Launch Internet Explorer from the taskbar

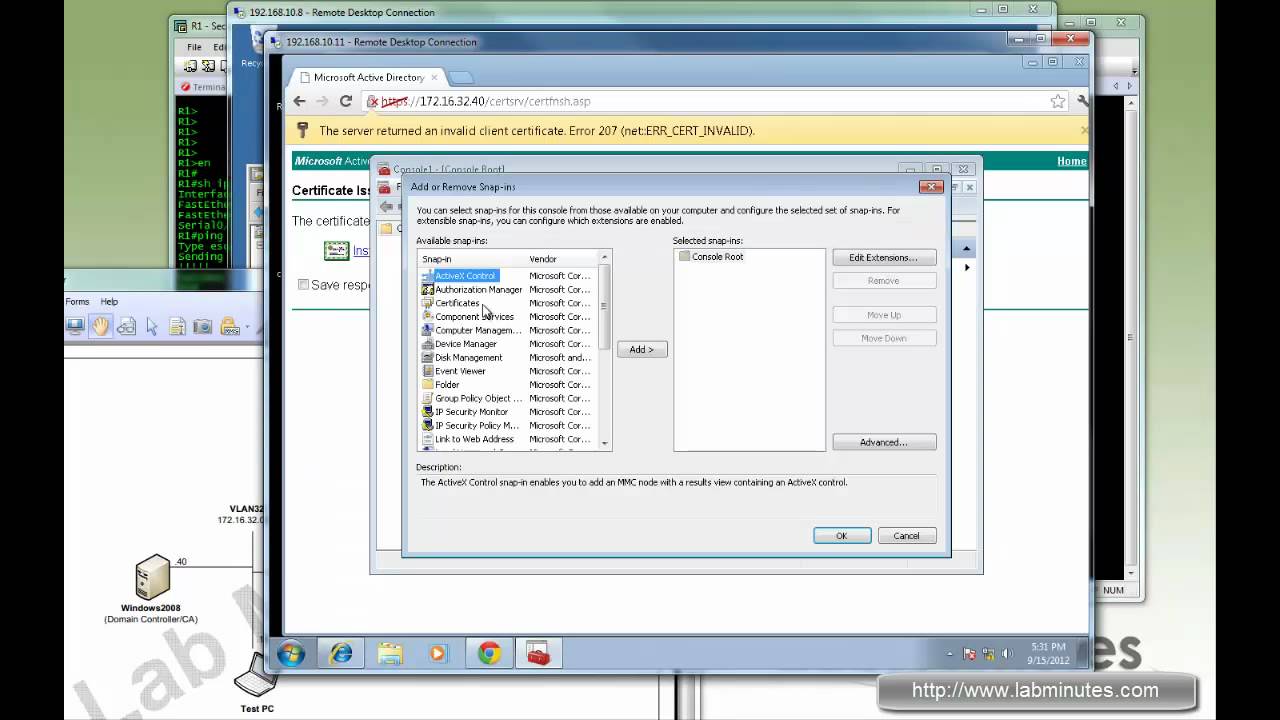click(x=341, y=654)
